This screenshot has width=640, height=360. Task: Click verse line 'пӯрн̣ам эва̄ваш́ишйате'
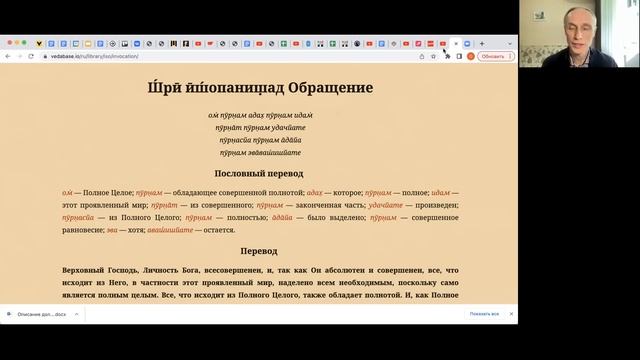click(260, 153)
